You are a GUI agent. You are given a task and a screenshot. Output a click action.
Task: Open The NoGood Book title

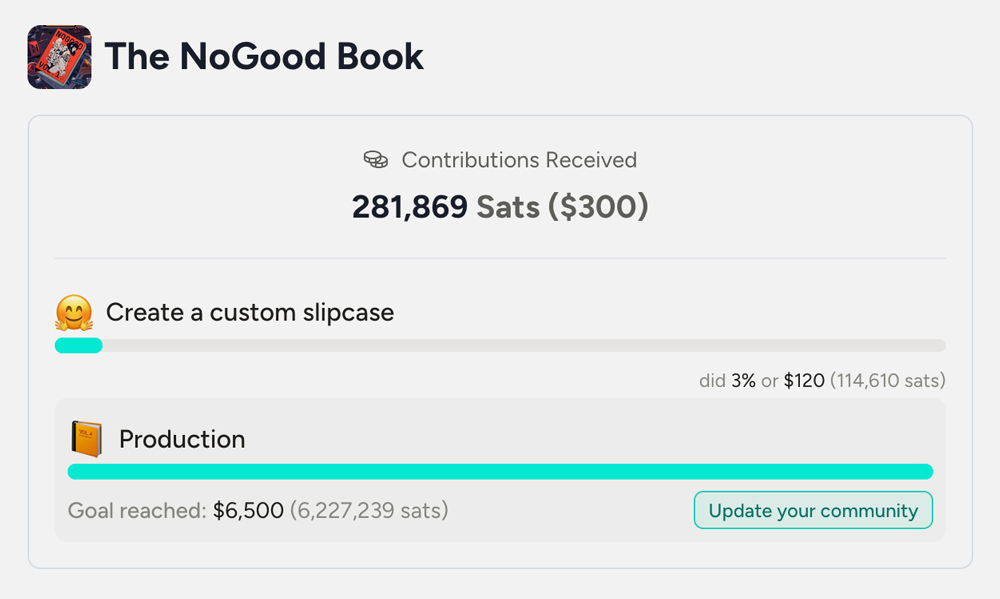[264, 57]
